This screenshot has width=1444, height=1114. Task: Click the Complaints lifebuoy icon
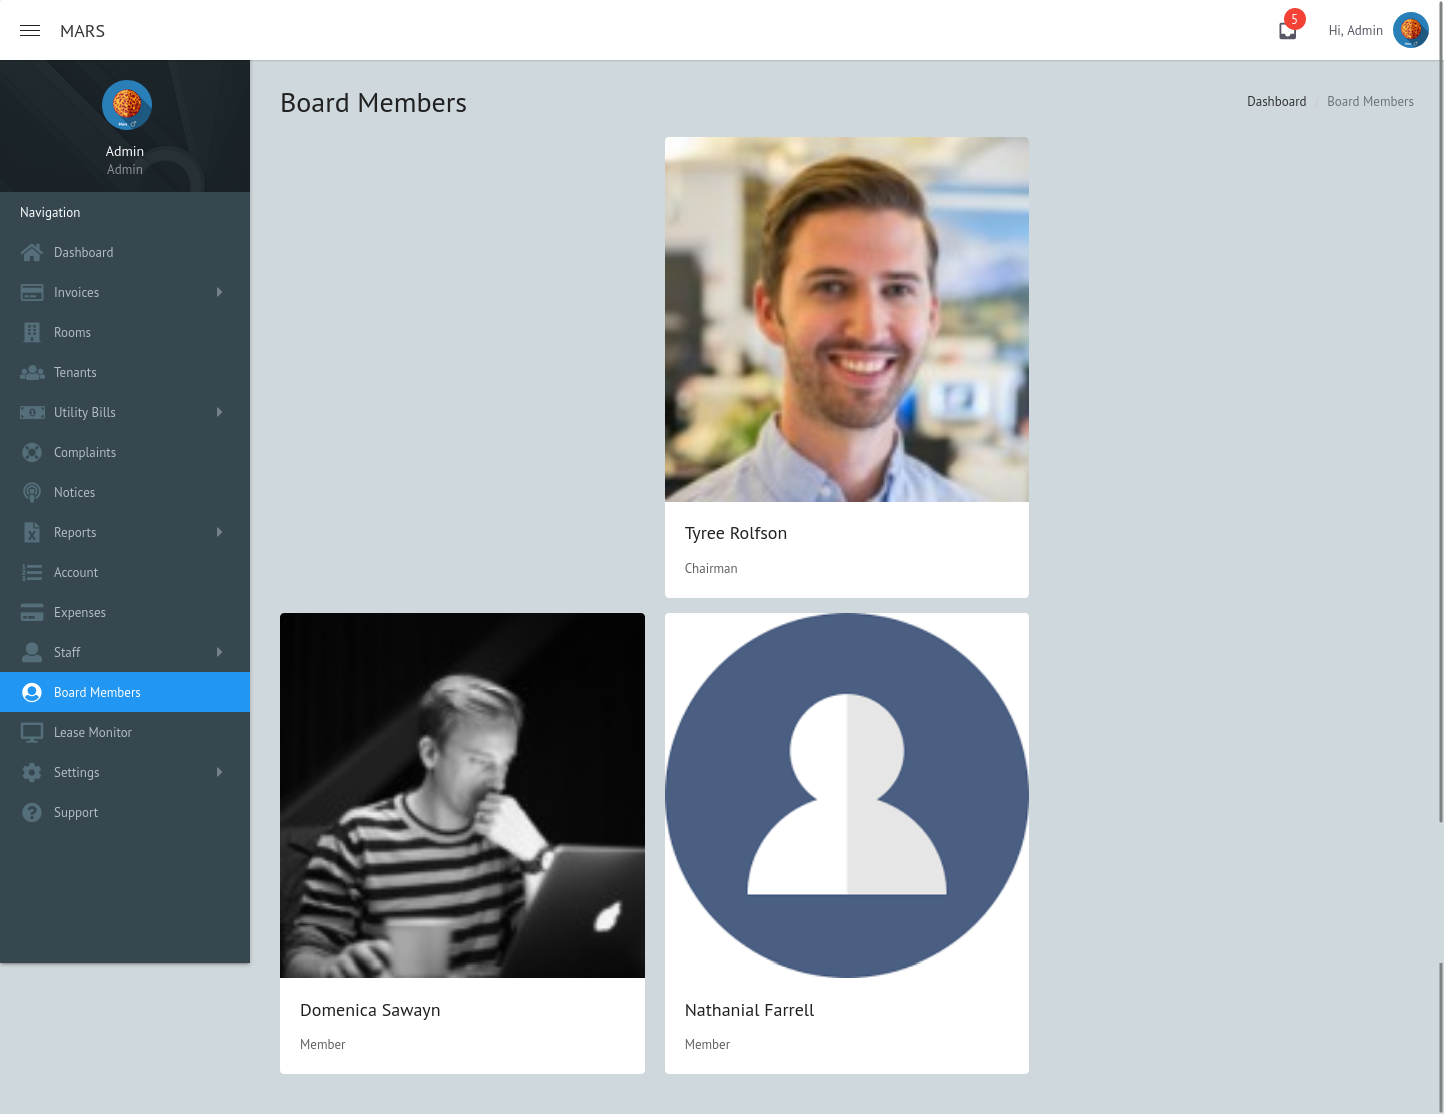32,453
